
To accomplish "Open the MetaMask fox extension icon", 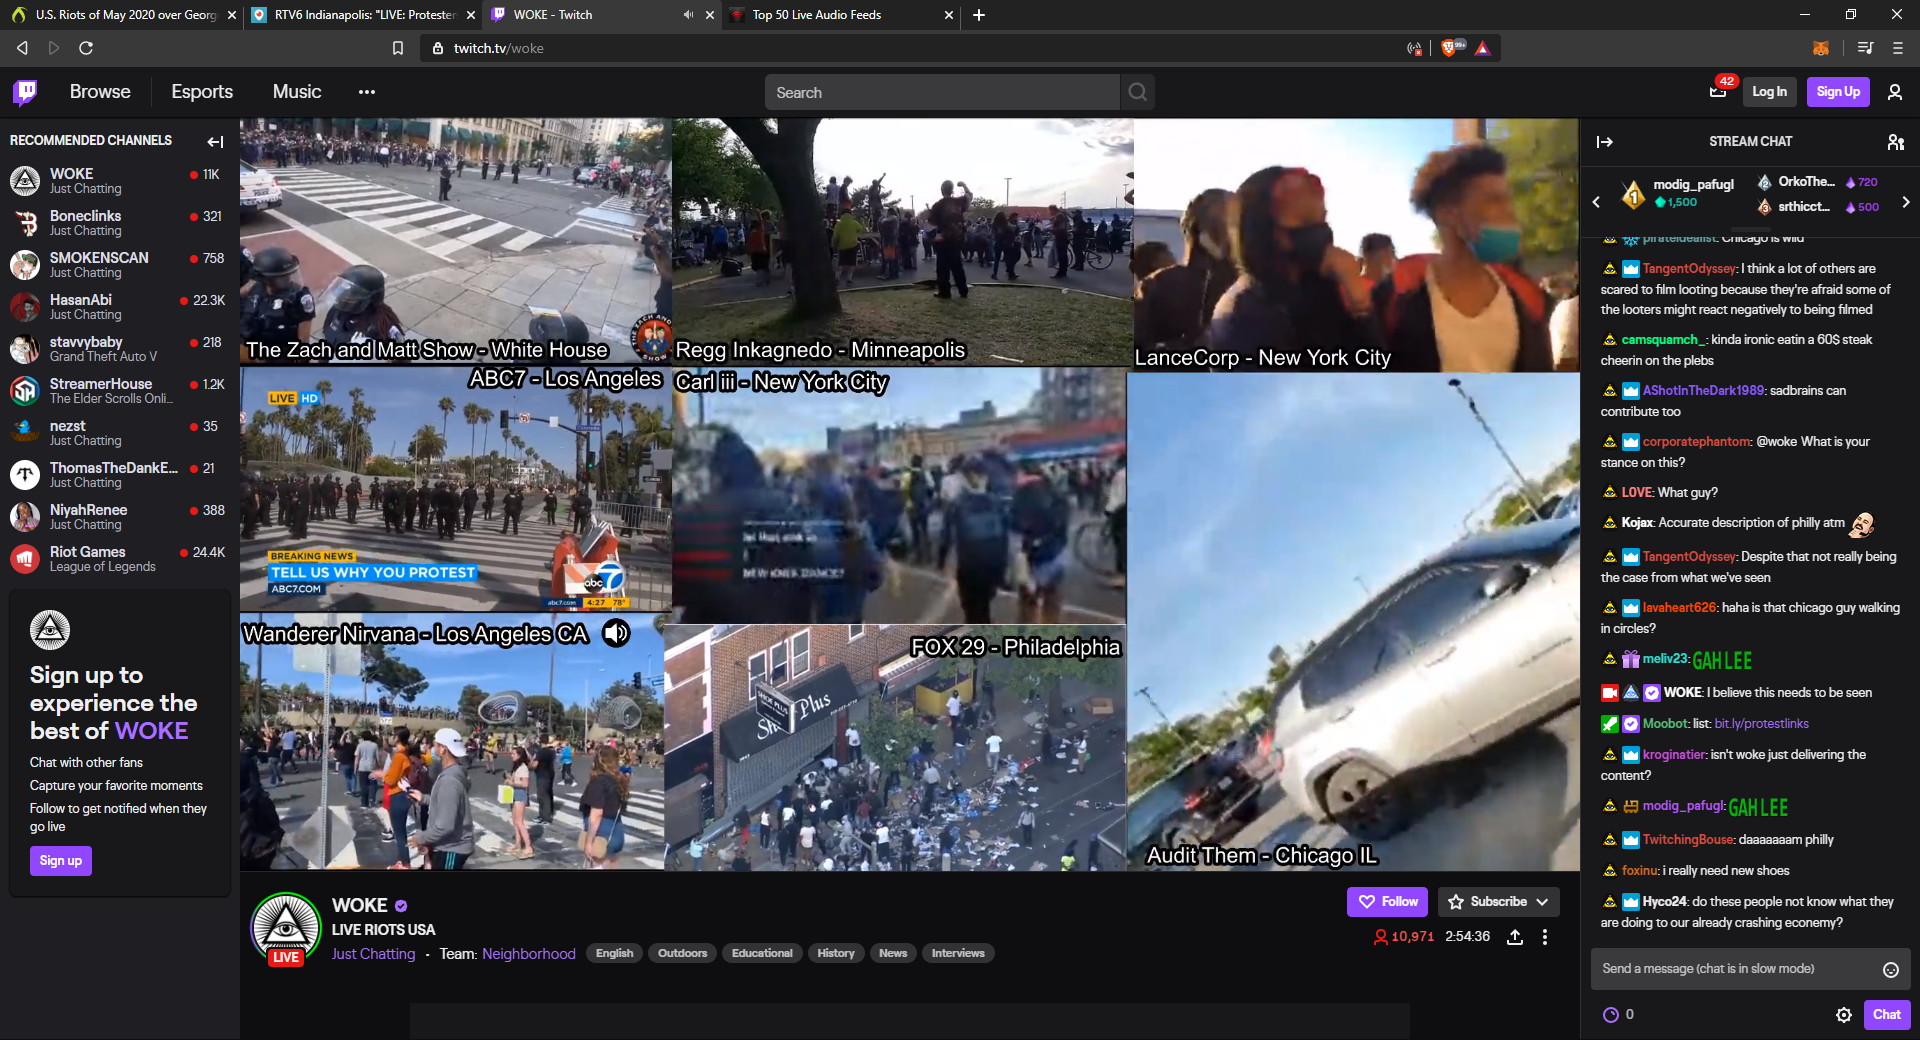I will pyautogui.click(x=1821, y=48).
